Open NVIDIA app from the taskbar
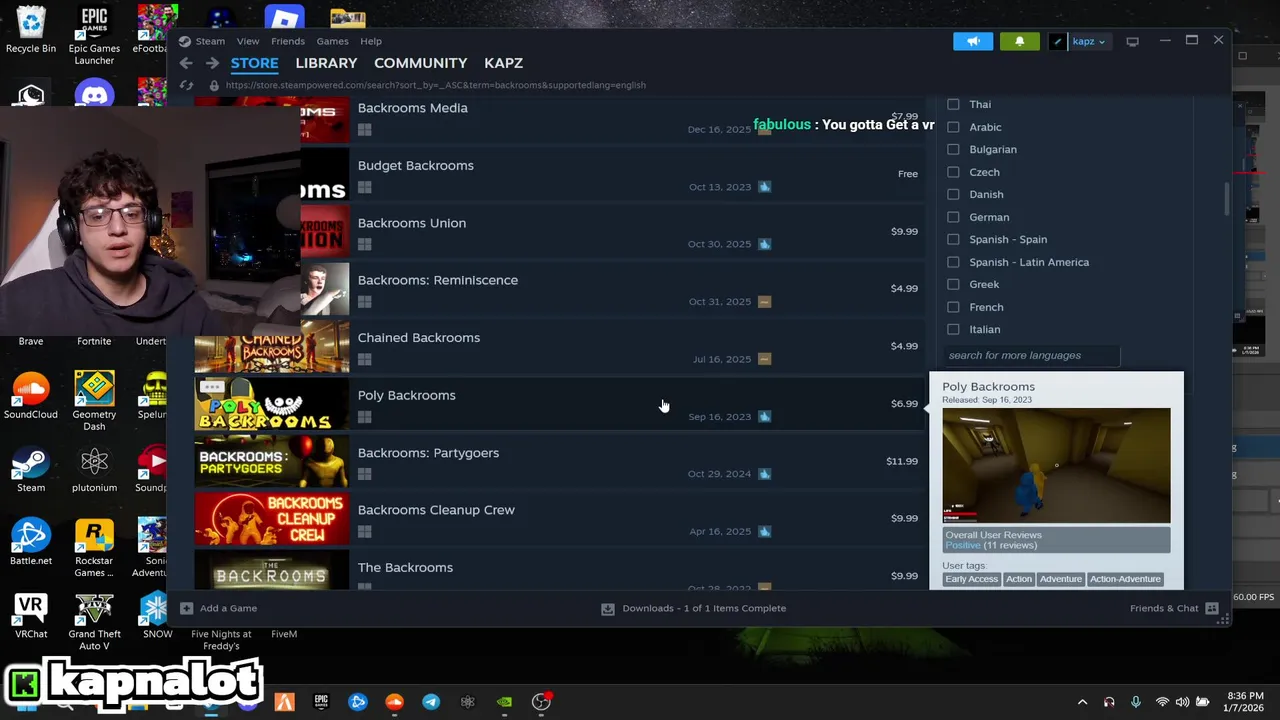Image resolution: width=1280 pixels, height=720 pixels. point(504,702)
